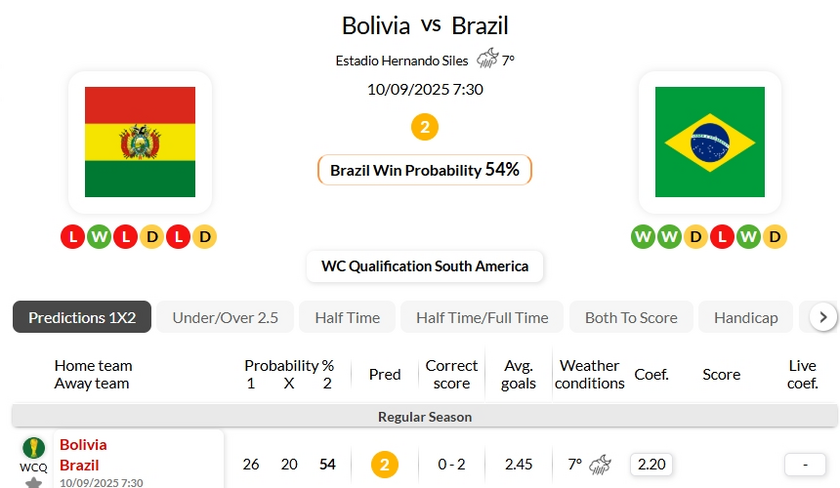Viewport: 840px width, 488px height.
Task: Toggle the favorite star under WCQ
Action: 33,482
